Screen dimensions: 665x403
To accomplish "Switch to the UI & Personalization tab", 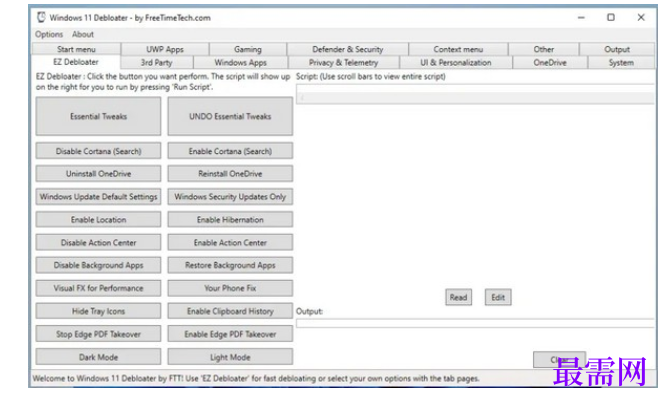I will click(456, 62).
